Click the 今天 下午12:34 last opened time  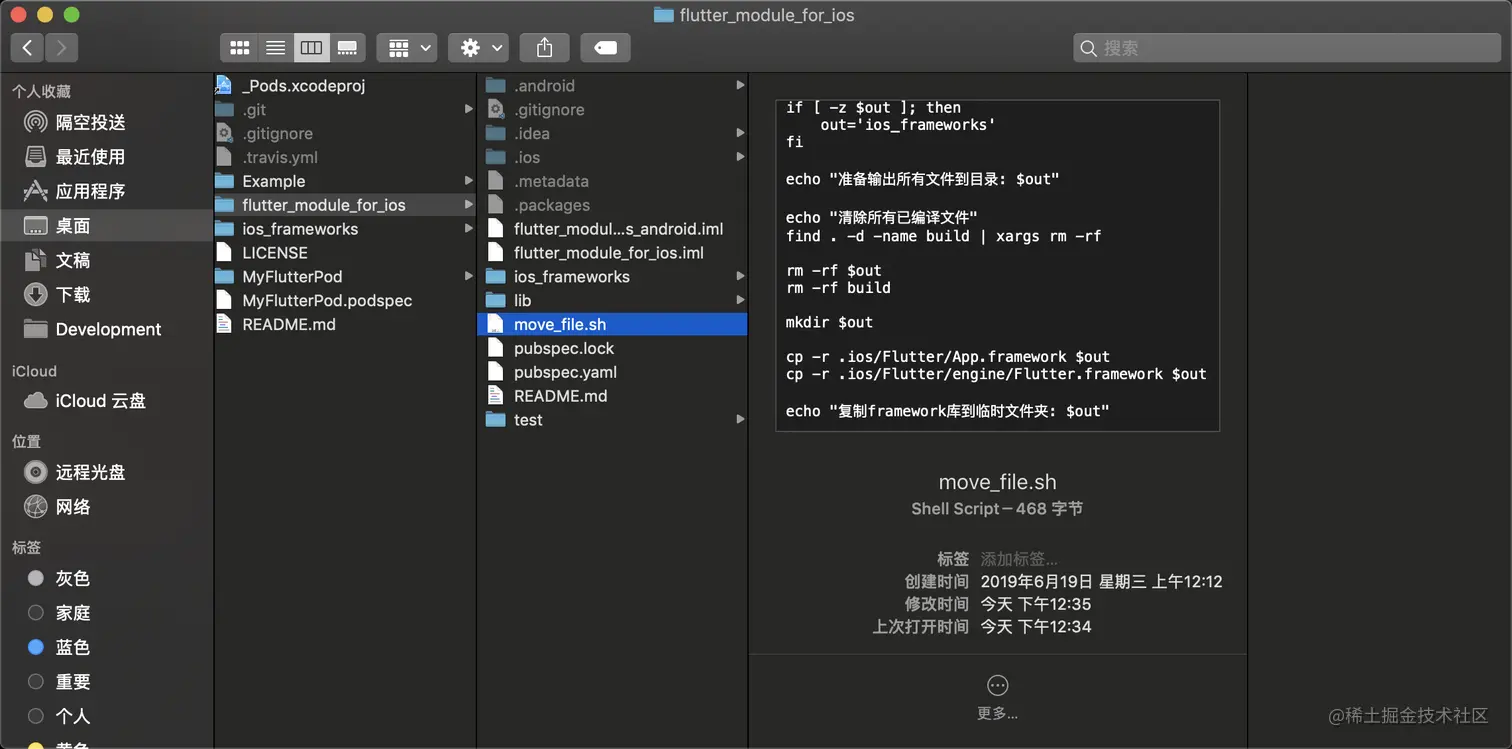click(1036, 627)
